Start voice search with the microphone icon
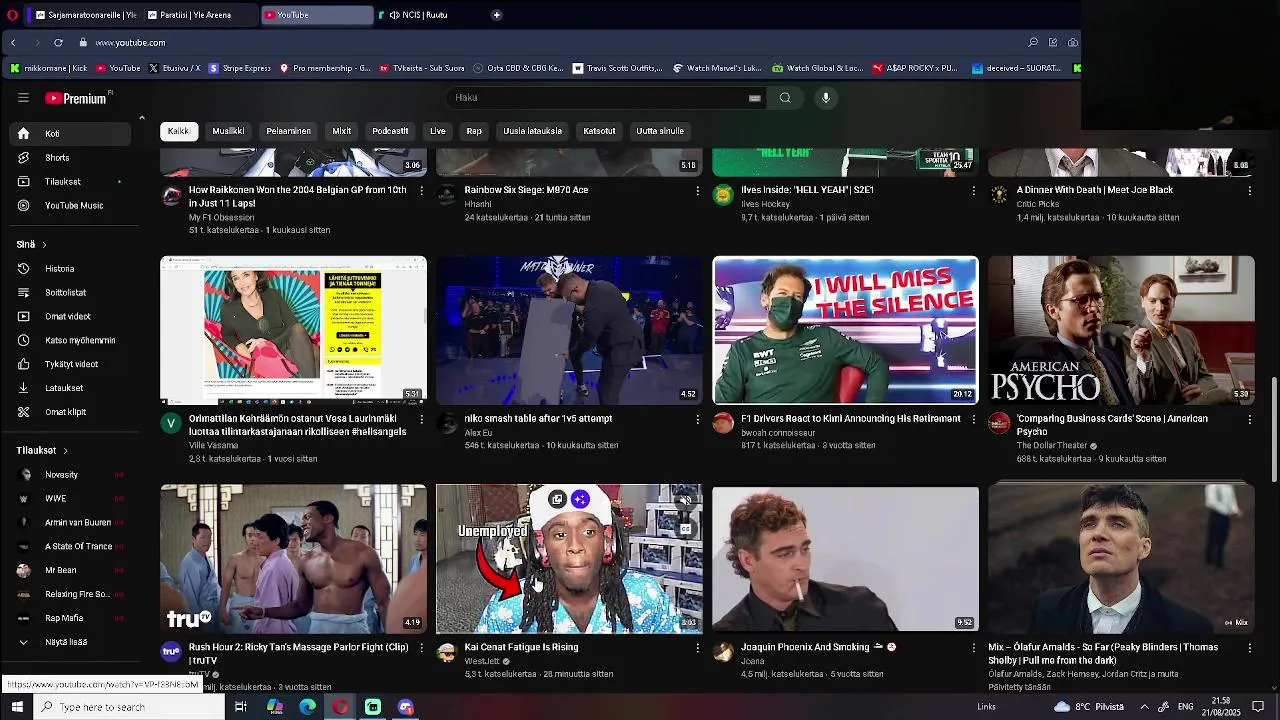The height and width of the screenshot is (720, 1280). (826, 98)
